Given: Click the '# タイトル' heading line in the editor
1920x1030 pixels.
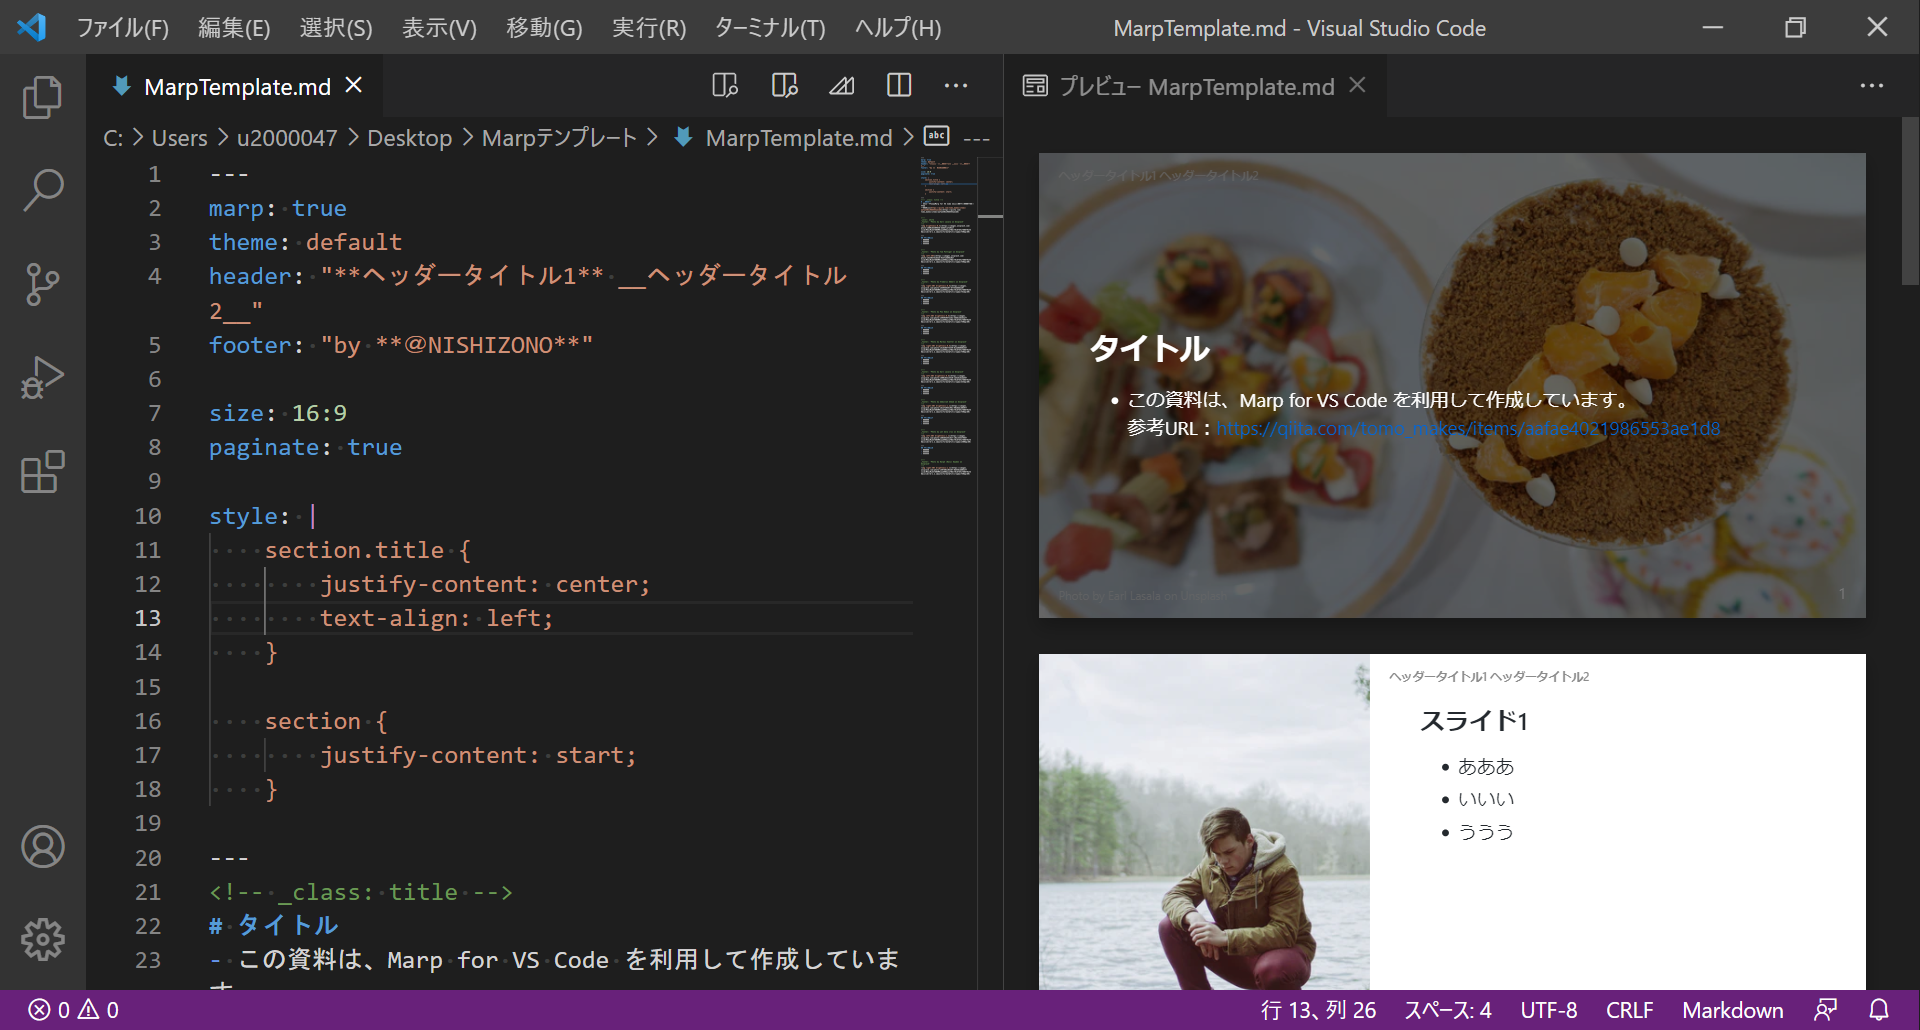Looking at the screenshot, I should pyautogui.click(x=273, y=926).
